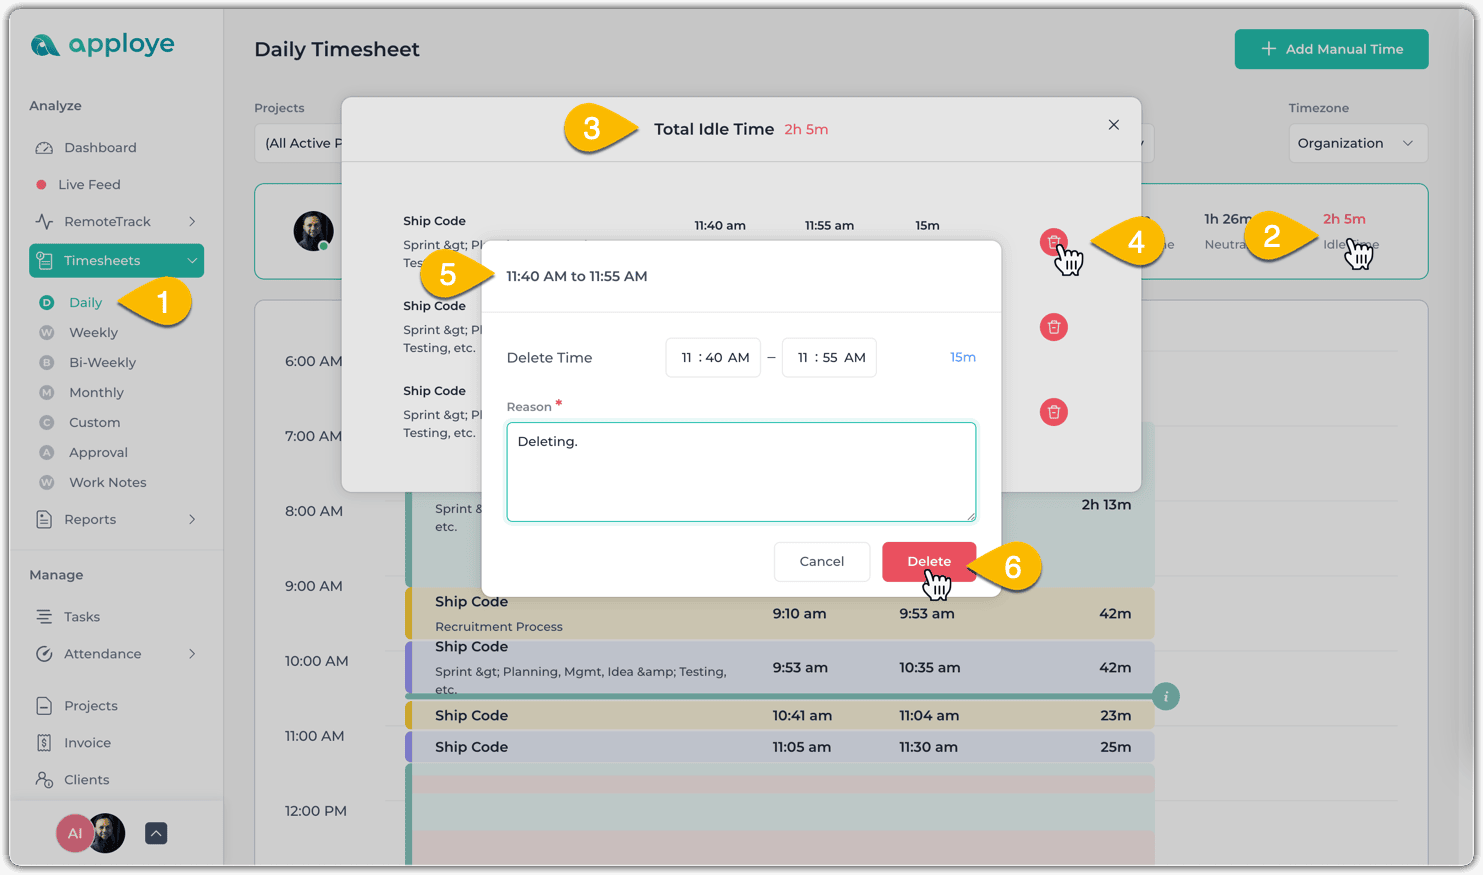Close the Total Idle Time dialog
The width and height of the screenshot is (1483, 875).
click(x=1113, y=125)
